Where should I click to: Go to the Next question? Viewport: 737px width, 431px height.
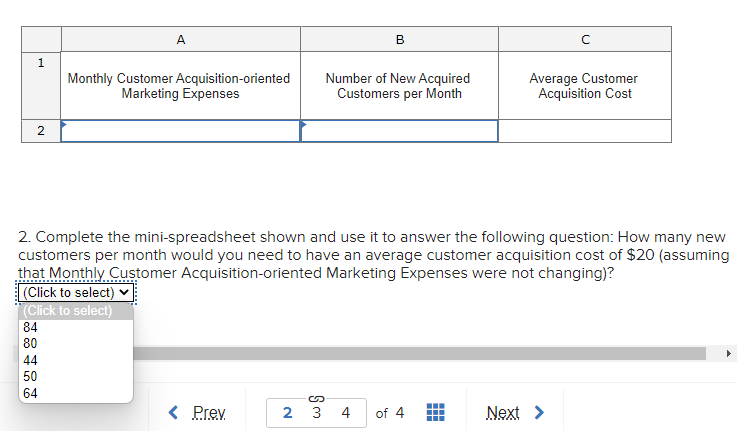tap(515, 413)
